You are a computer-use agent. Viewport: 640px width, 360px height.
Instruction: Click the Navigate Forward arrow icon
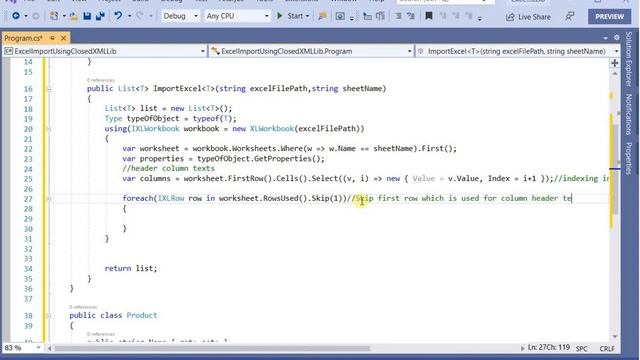pos(36,16)
